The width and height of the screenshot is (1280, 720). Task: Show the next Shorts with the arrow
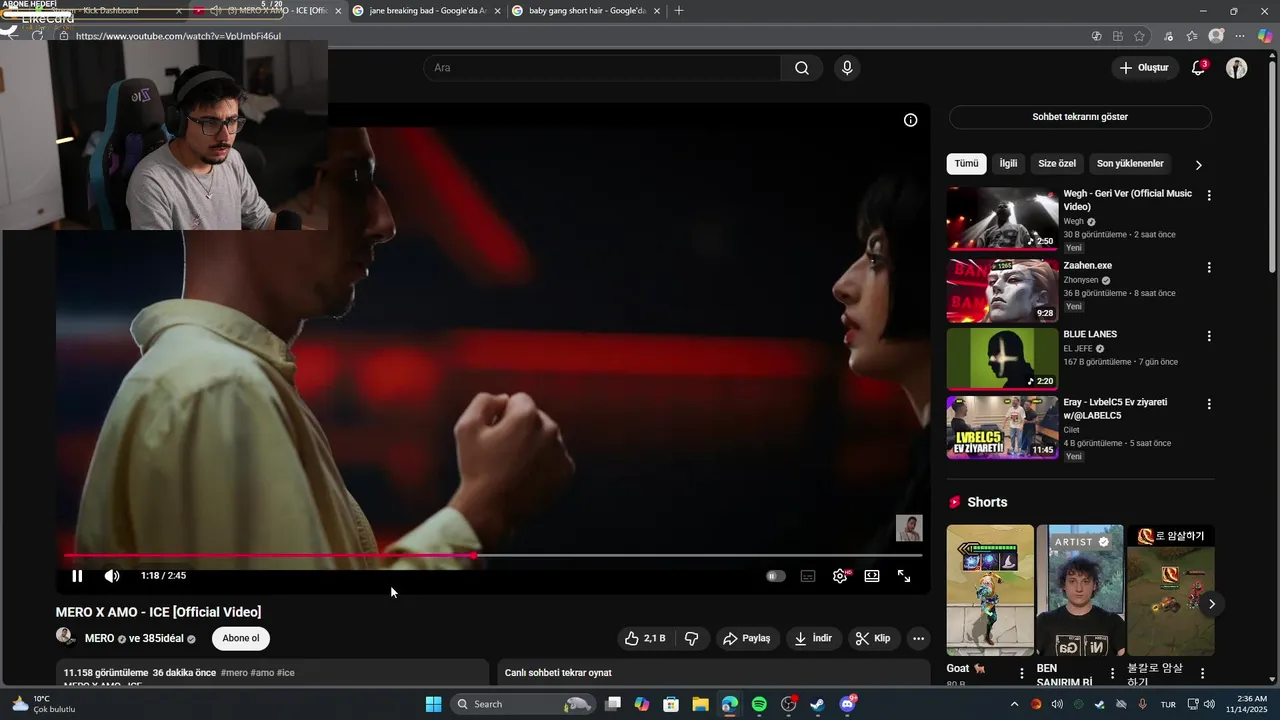coord(1212,604)
